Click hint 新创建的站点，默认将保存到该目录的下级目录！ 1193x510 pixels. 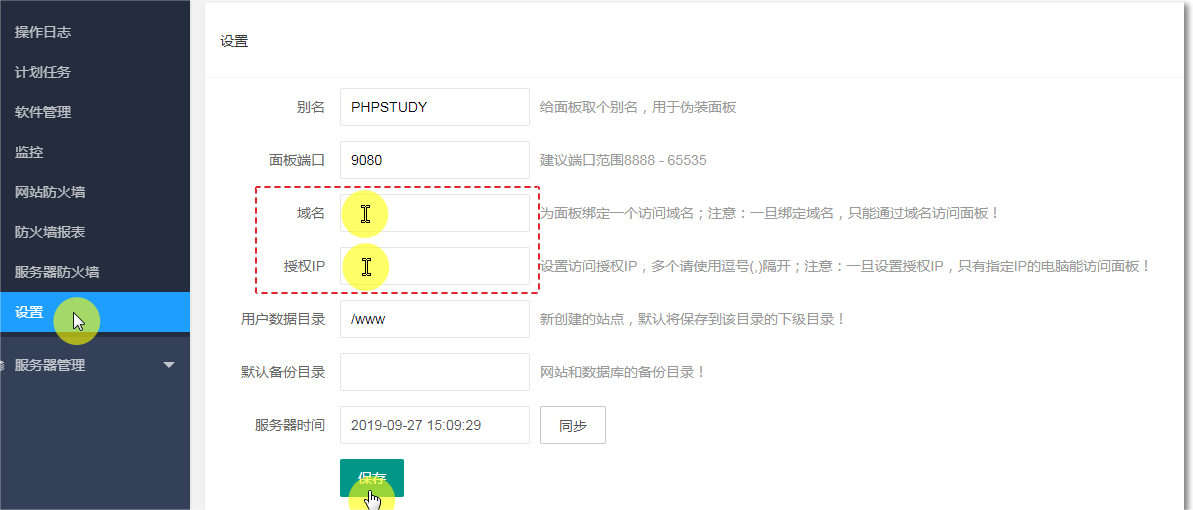(x=693, y=319)
